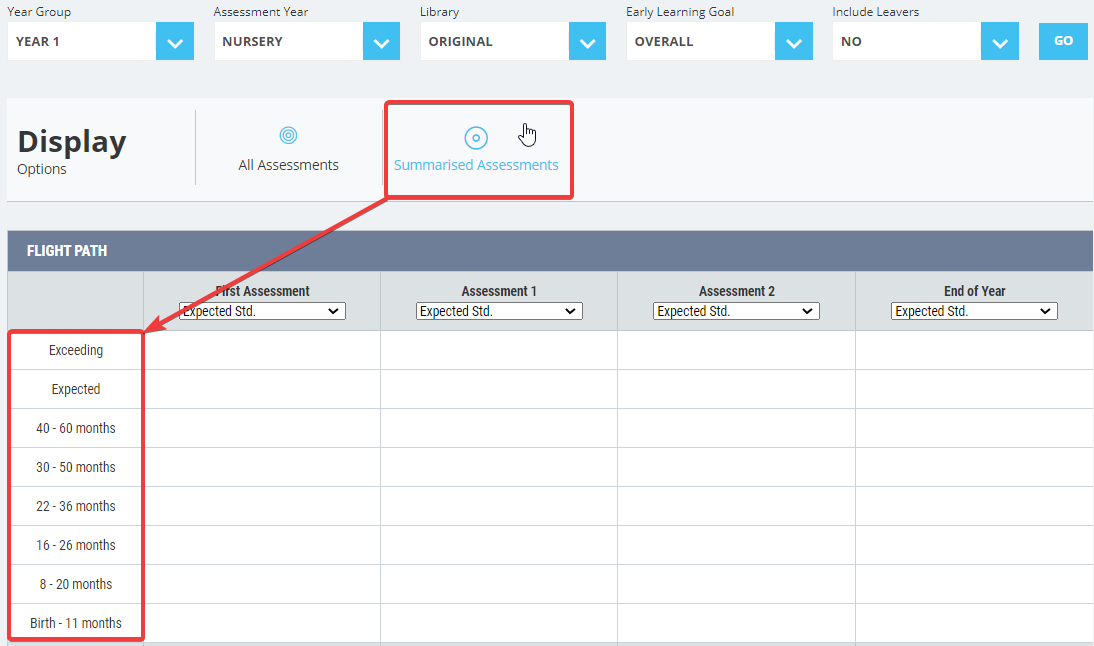This screenshot has height=646, width=1094.
Task: Open the Early Learning Goal dropdown arrow
Action: pos(793,41)
